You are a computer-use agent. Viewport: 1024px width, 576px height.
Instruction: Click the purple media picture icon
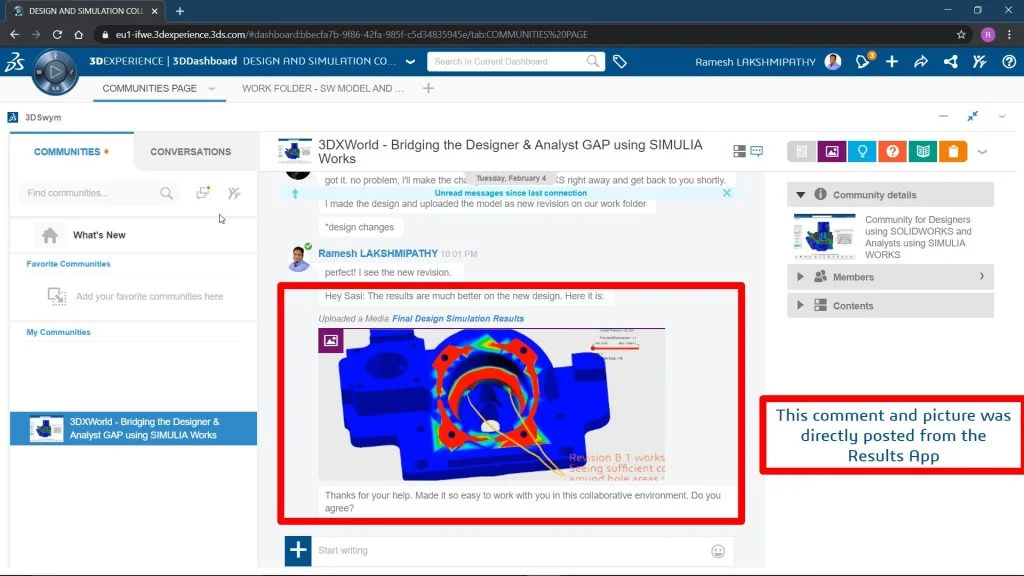[x=832, y=152]
